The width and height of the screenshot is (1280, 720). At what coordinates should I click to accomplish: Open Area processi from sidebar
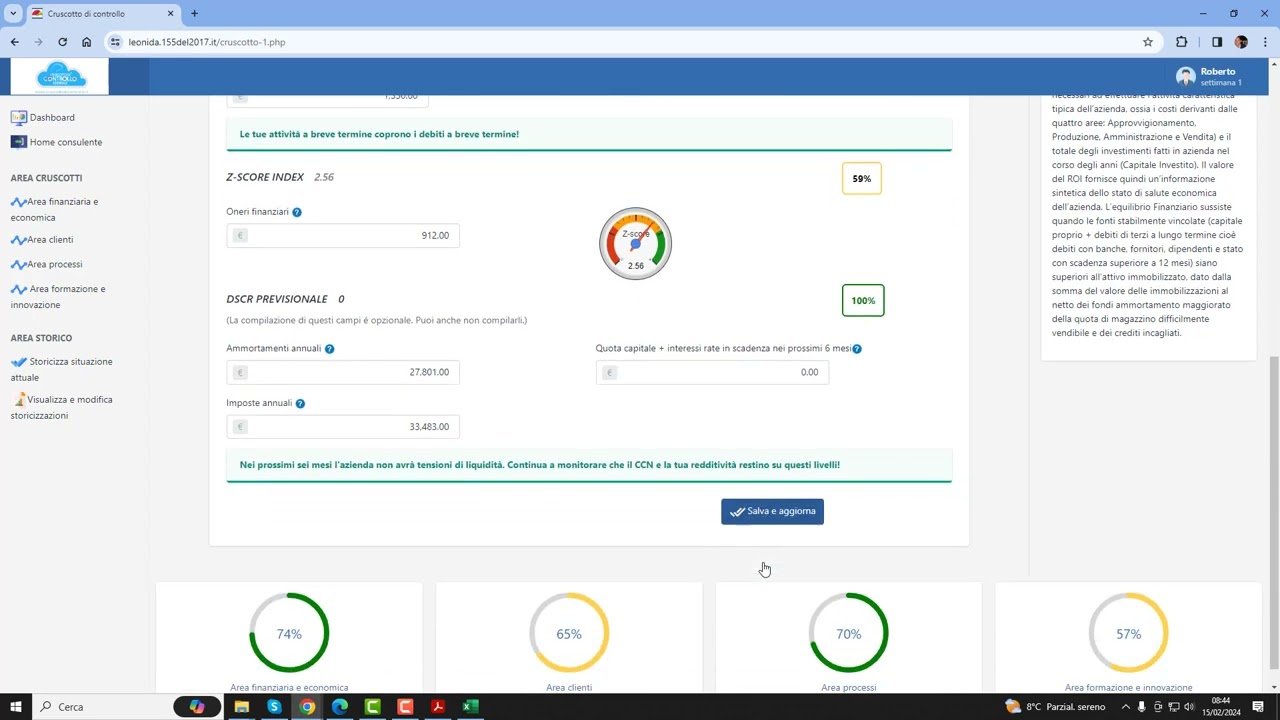pos(54,265)
